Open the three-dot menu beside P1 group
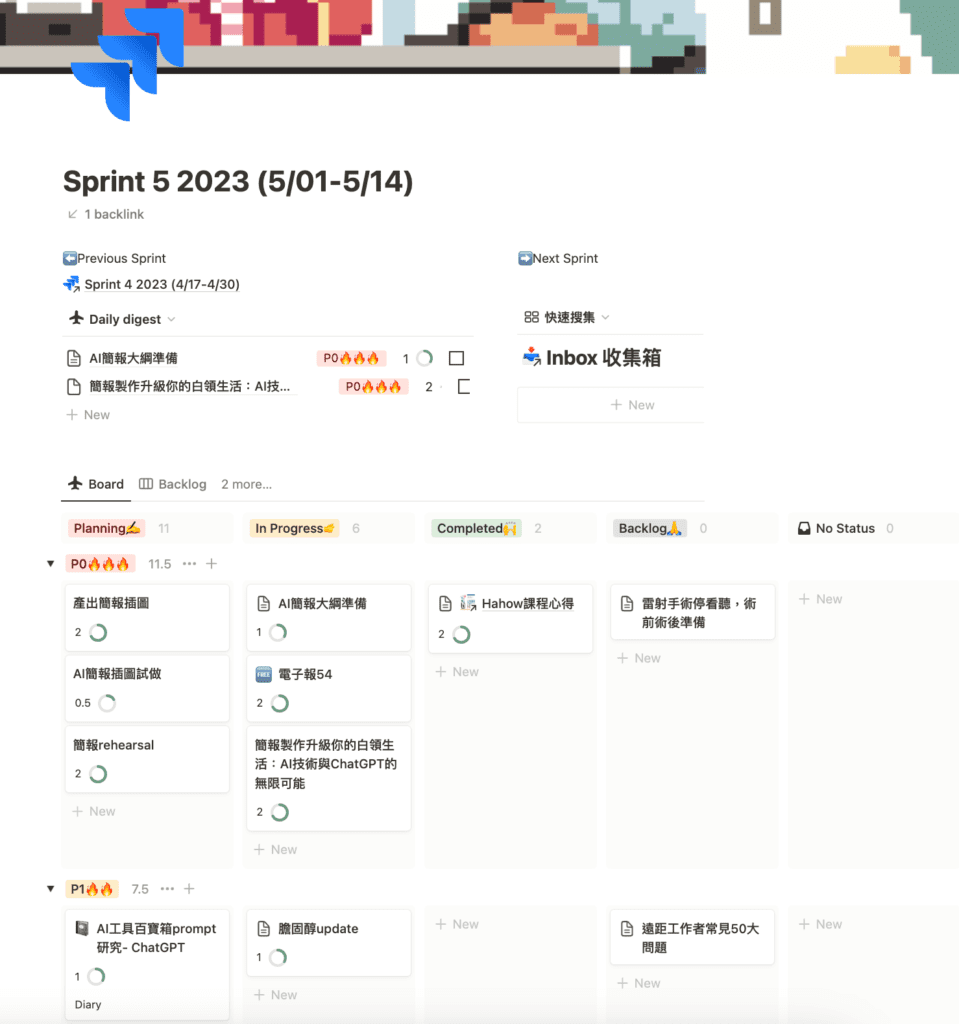This screenshot has height=1024, width=959. 167,889
